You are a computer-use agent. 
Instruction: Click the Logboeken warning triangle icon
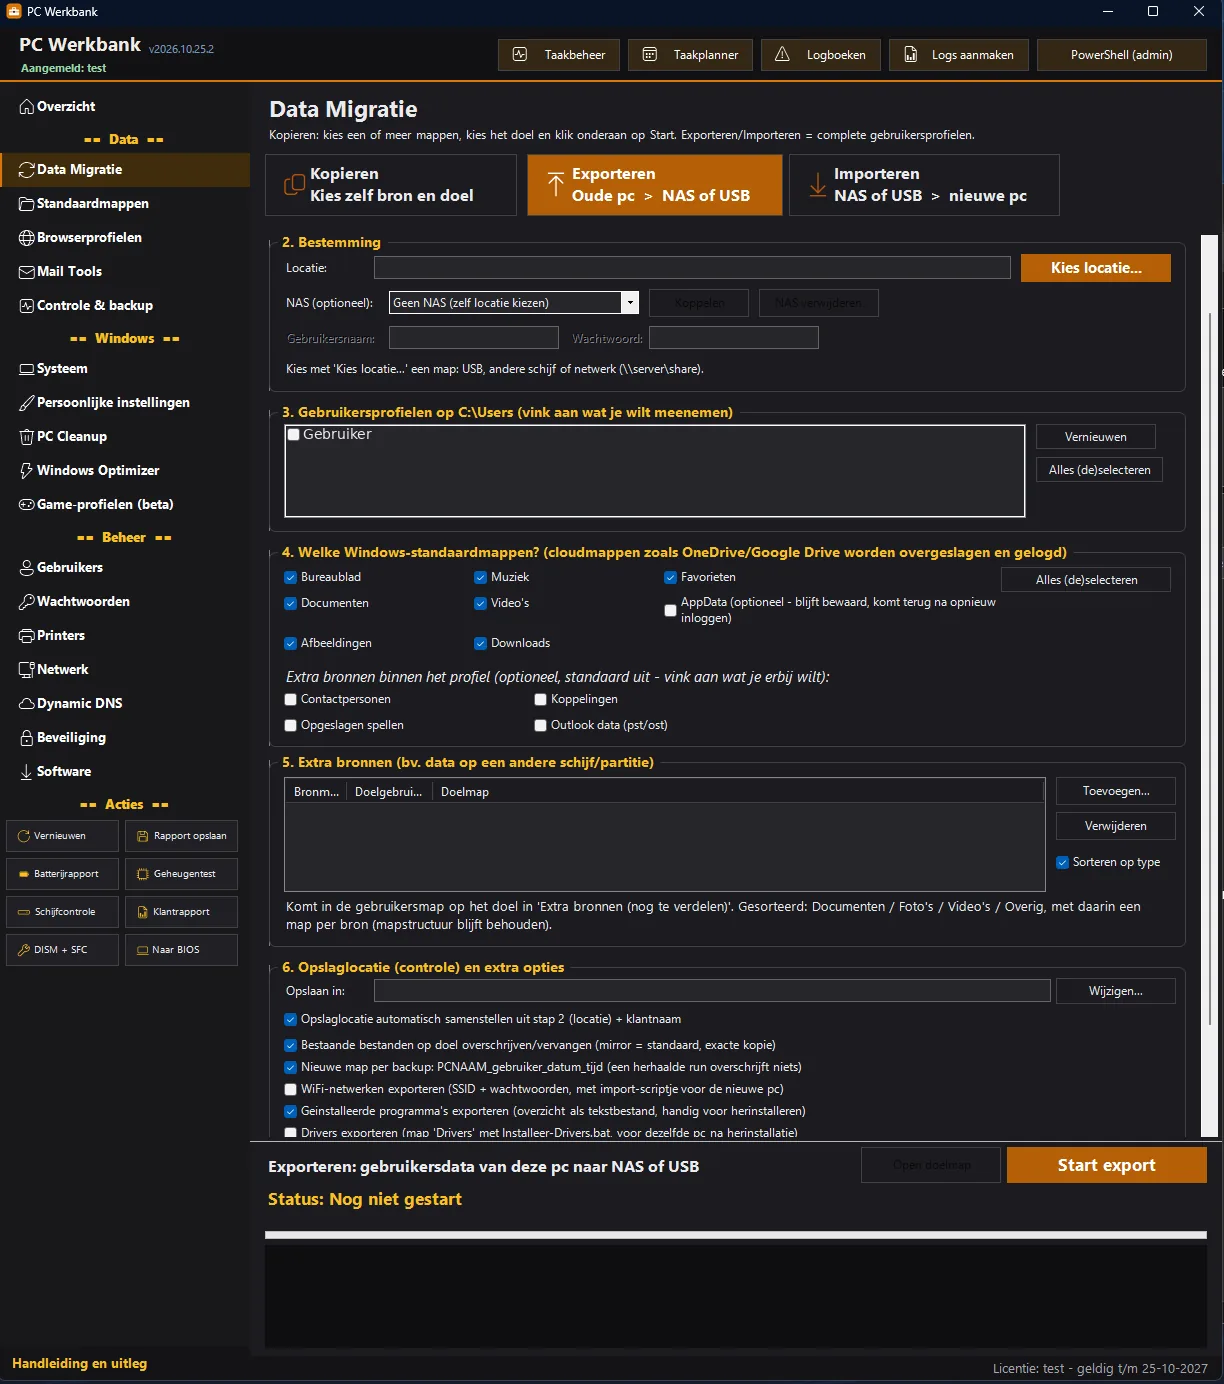[x=782, y=55]
